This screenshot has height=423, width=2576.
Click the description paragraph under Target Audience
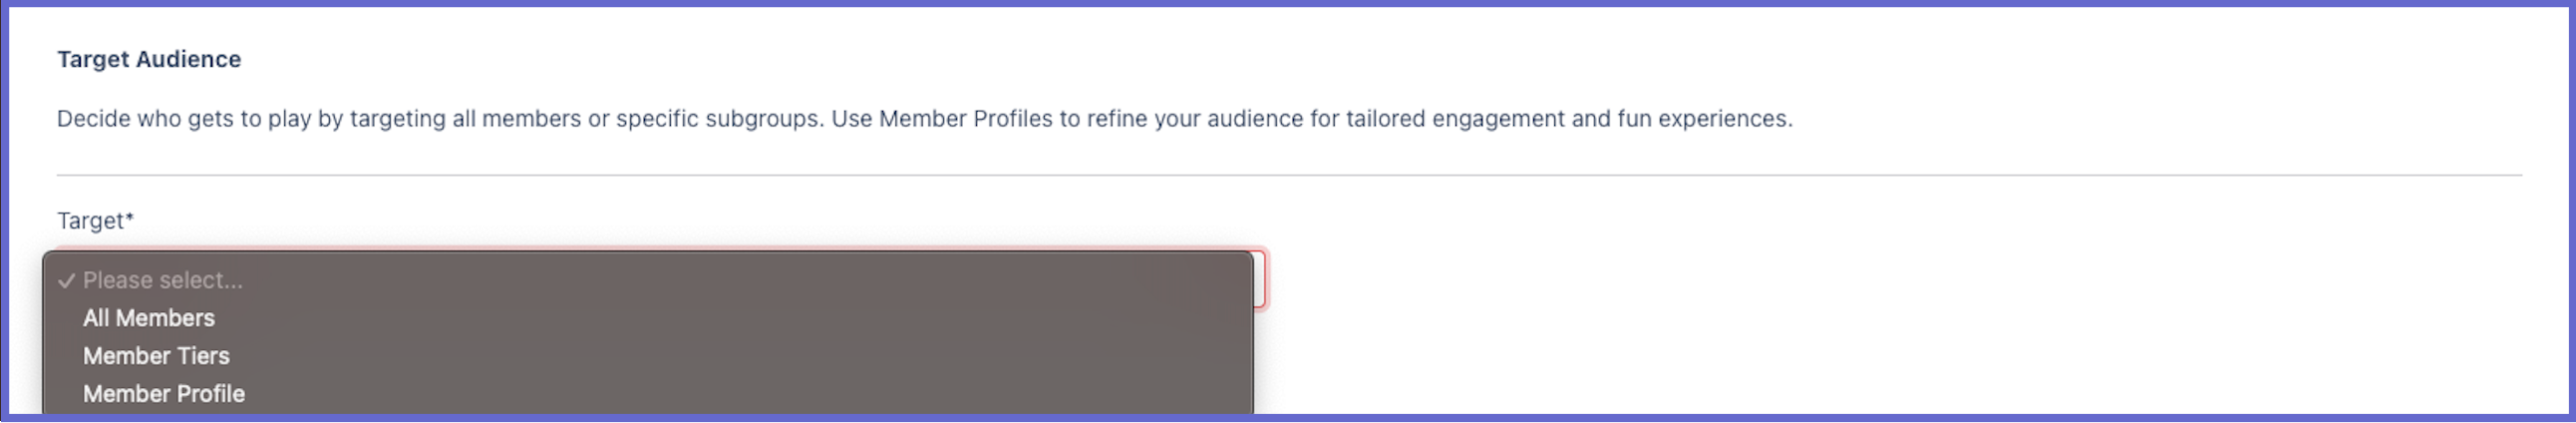pyautogui.click(x=924, y=119)
